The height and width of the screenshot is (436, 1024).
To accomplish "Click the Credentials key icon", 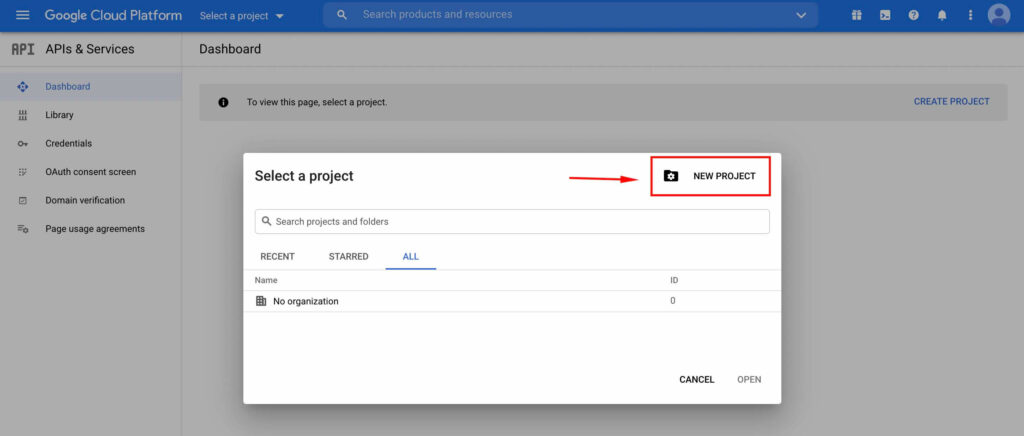I will tap(23, 144).
